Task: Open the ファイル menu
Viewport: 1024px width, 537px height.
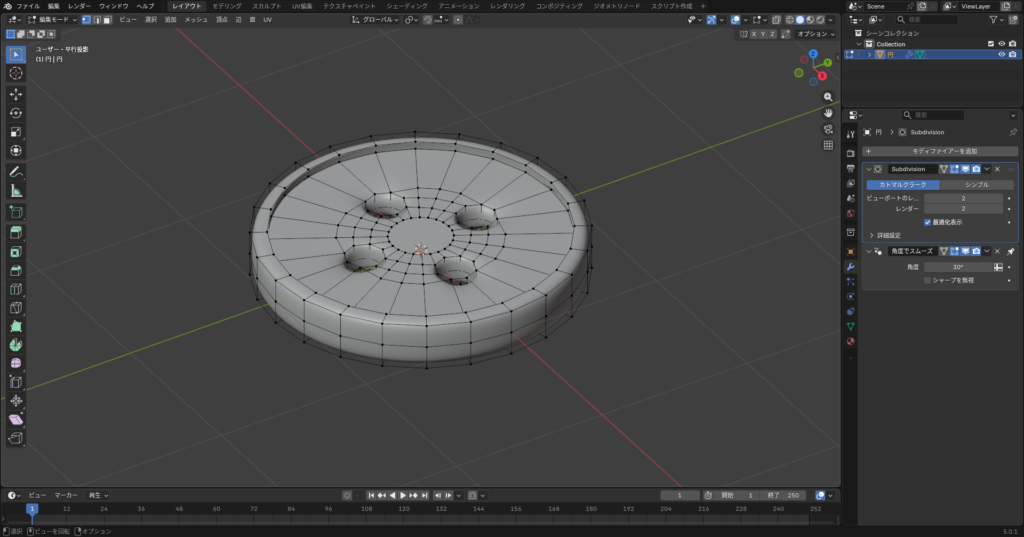Action: pos(28,6)
